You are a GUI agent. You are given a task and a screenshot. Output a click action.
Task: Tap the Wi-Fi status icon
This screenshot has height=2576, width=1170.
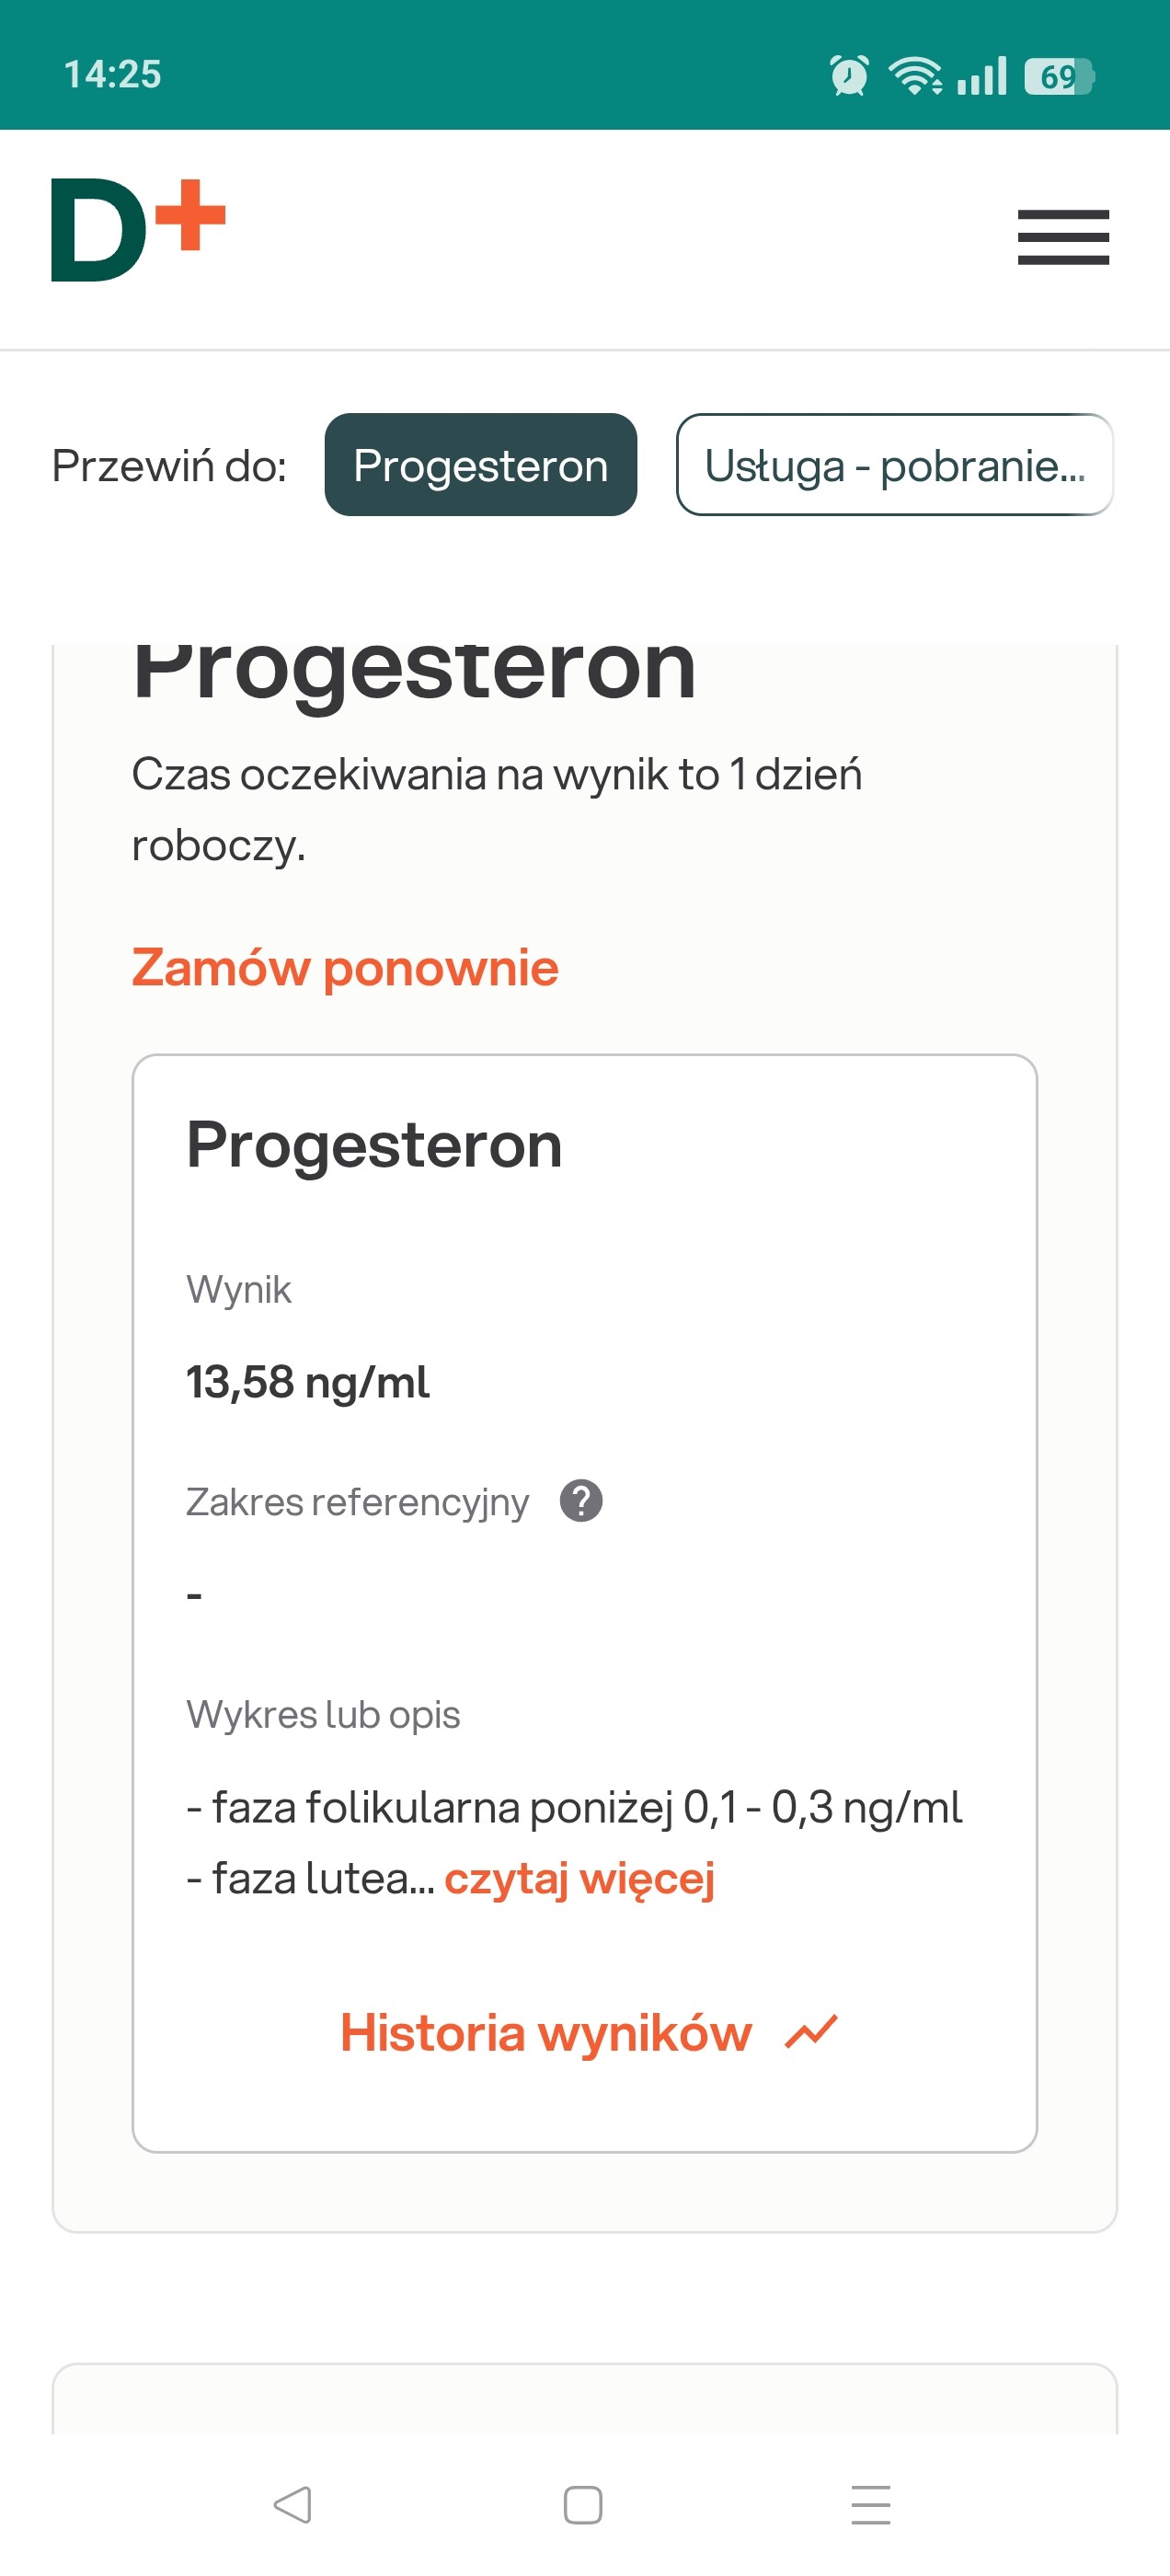tap(914, 75)
